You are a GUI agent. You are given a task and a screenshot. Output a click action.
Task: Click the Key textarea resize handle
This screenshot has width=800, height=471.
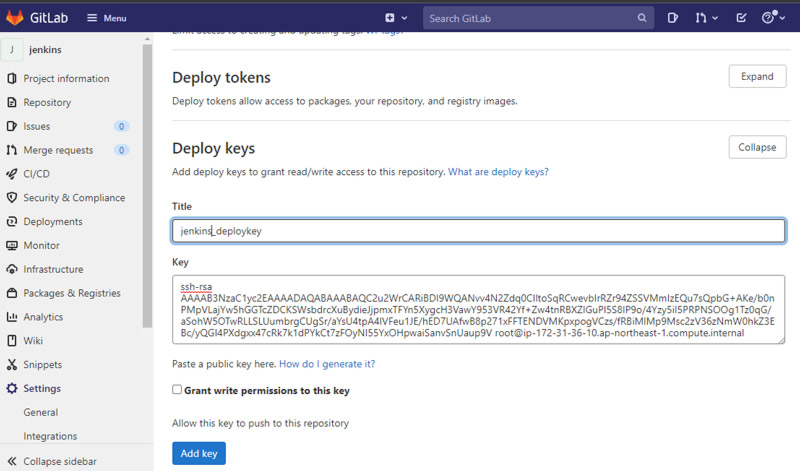pyautogui.click(x=781, y=340)
